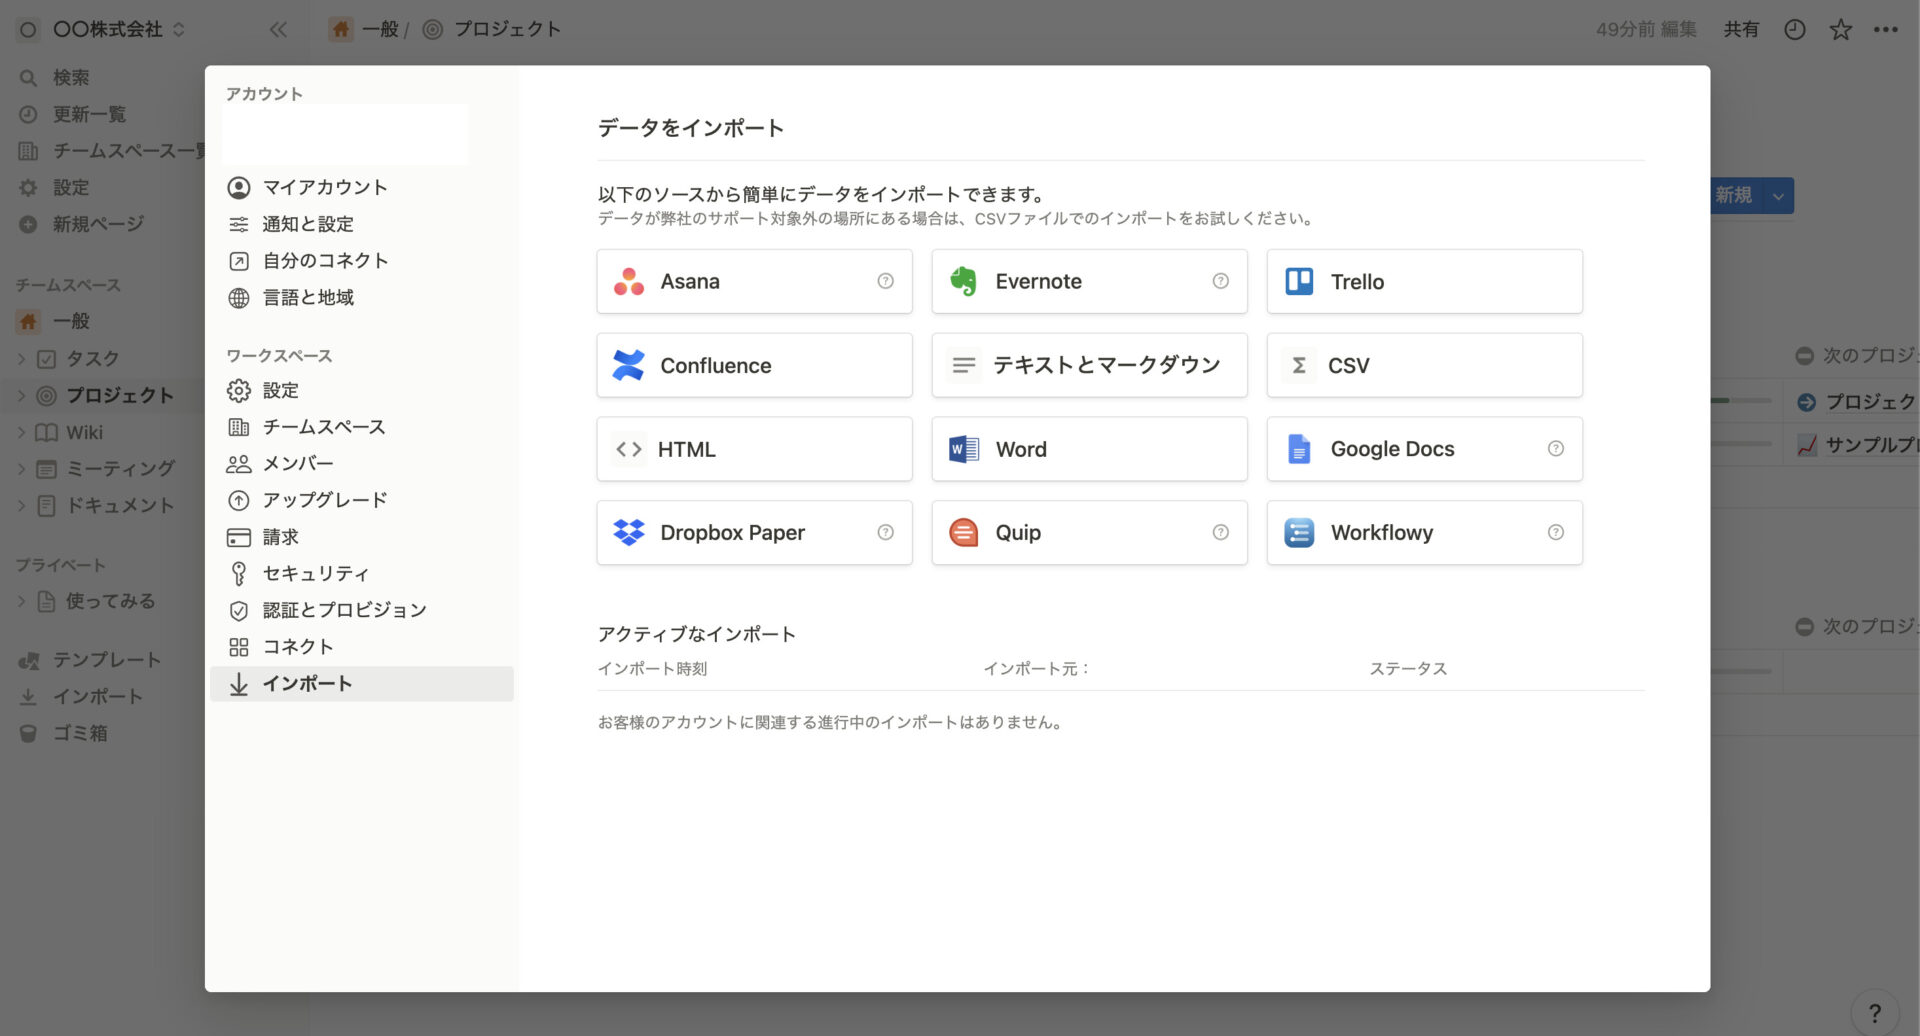Click the Word document icon
The image size is (1920, 1036).
(x=963, y=450)
